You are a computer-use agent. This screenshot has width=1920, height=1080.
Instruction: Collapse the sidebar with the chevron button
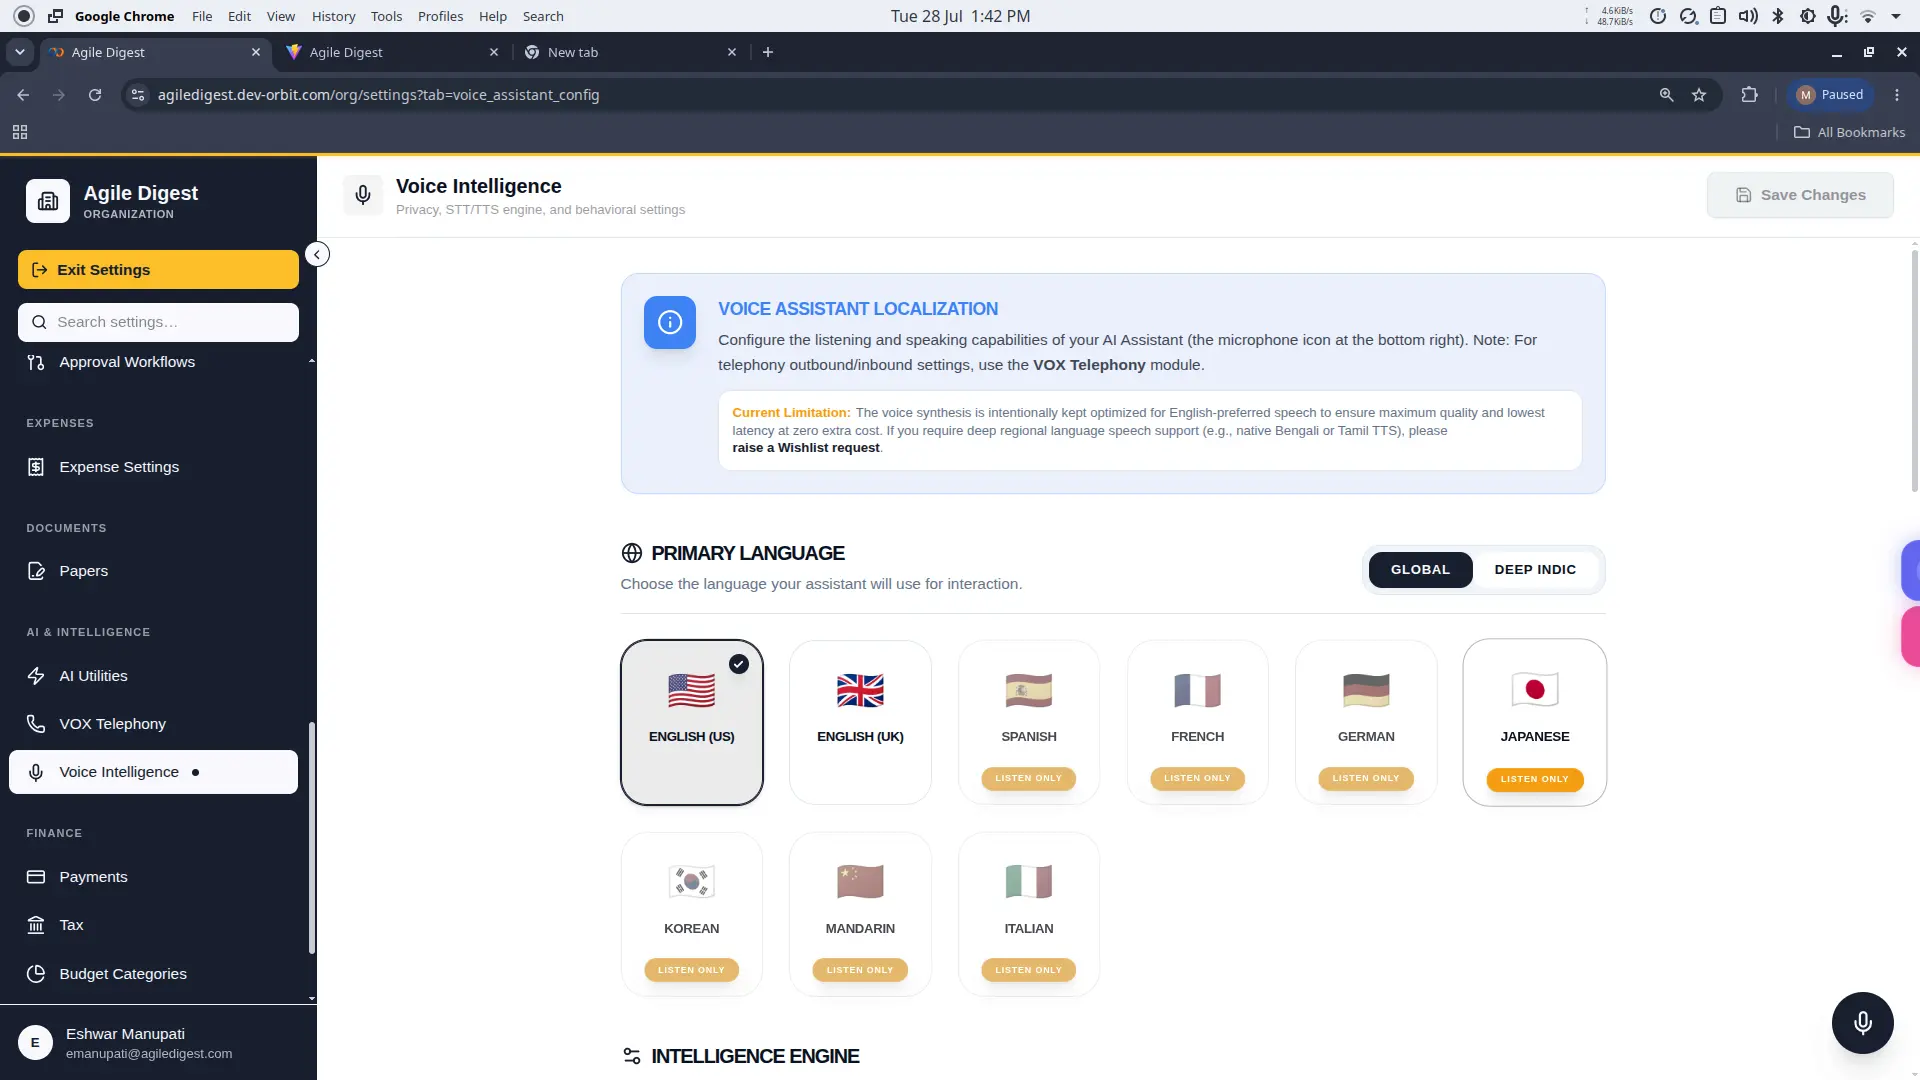coord(317,254)
